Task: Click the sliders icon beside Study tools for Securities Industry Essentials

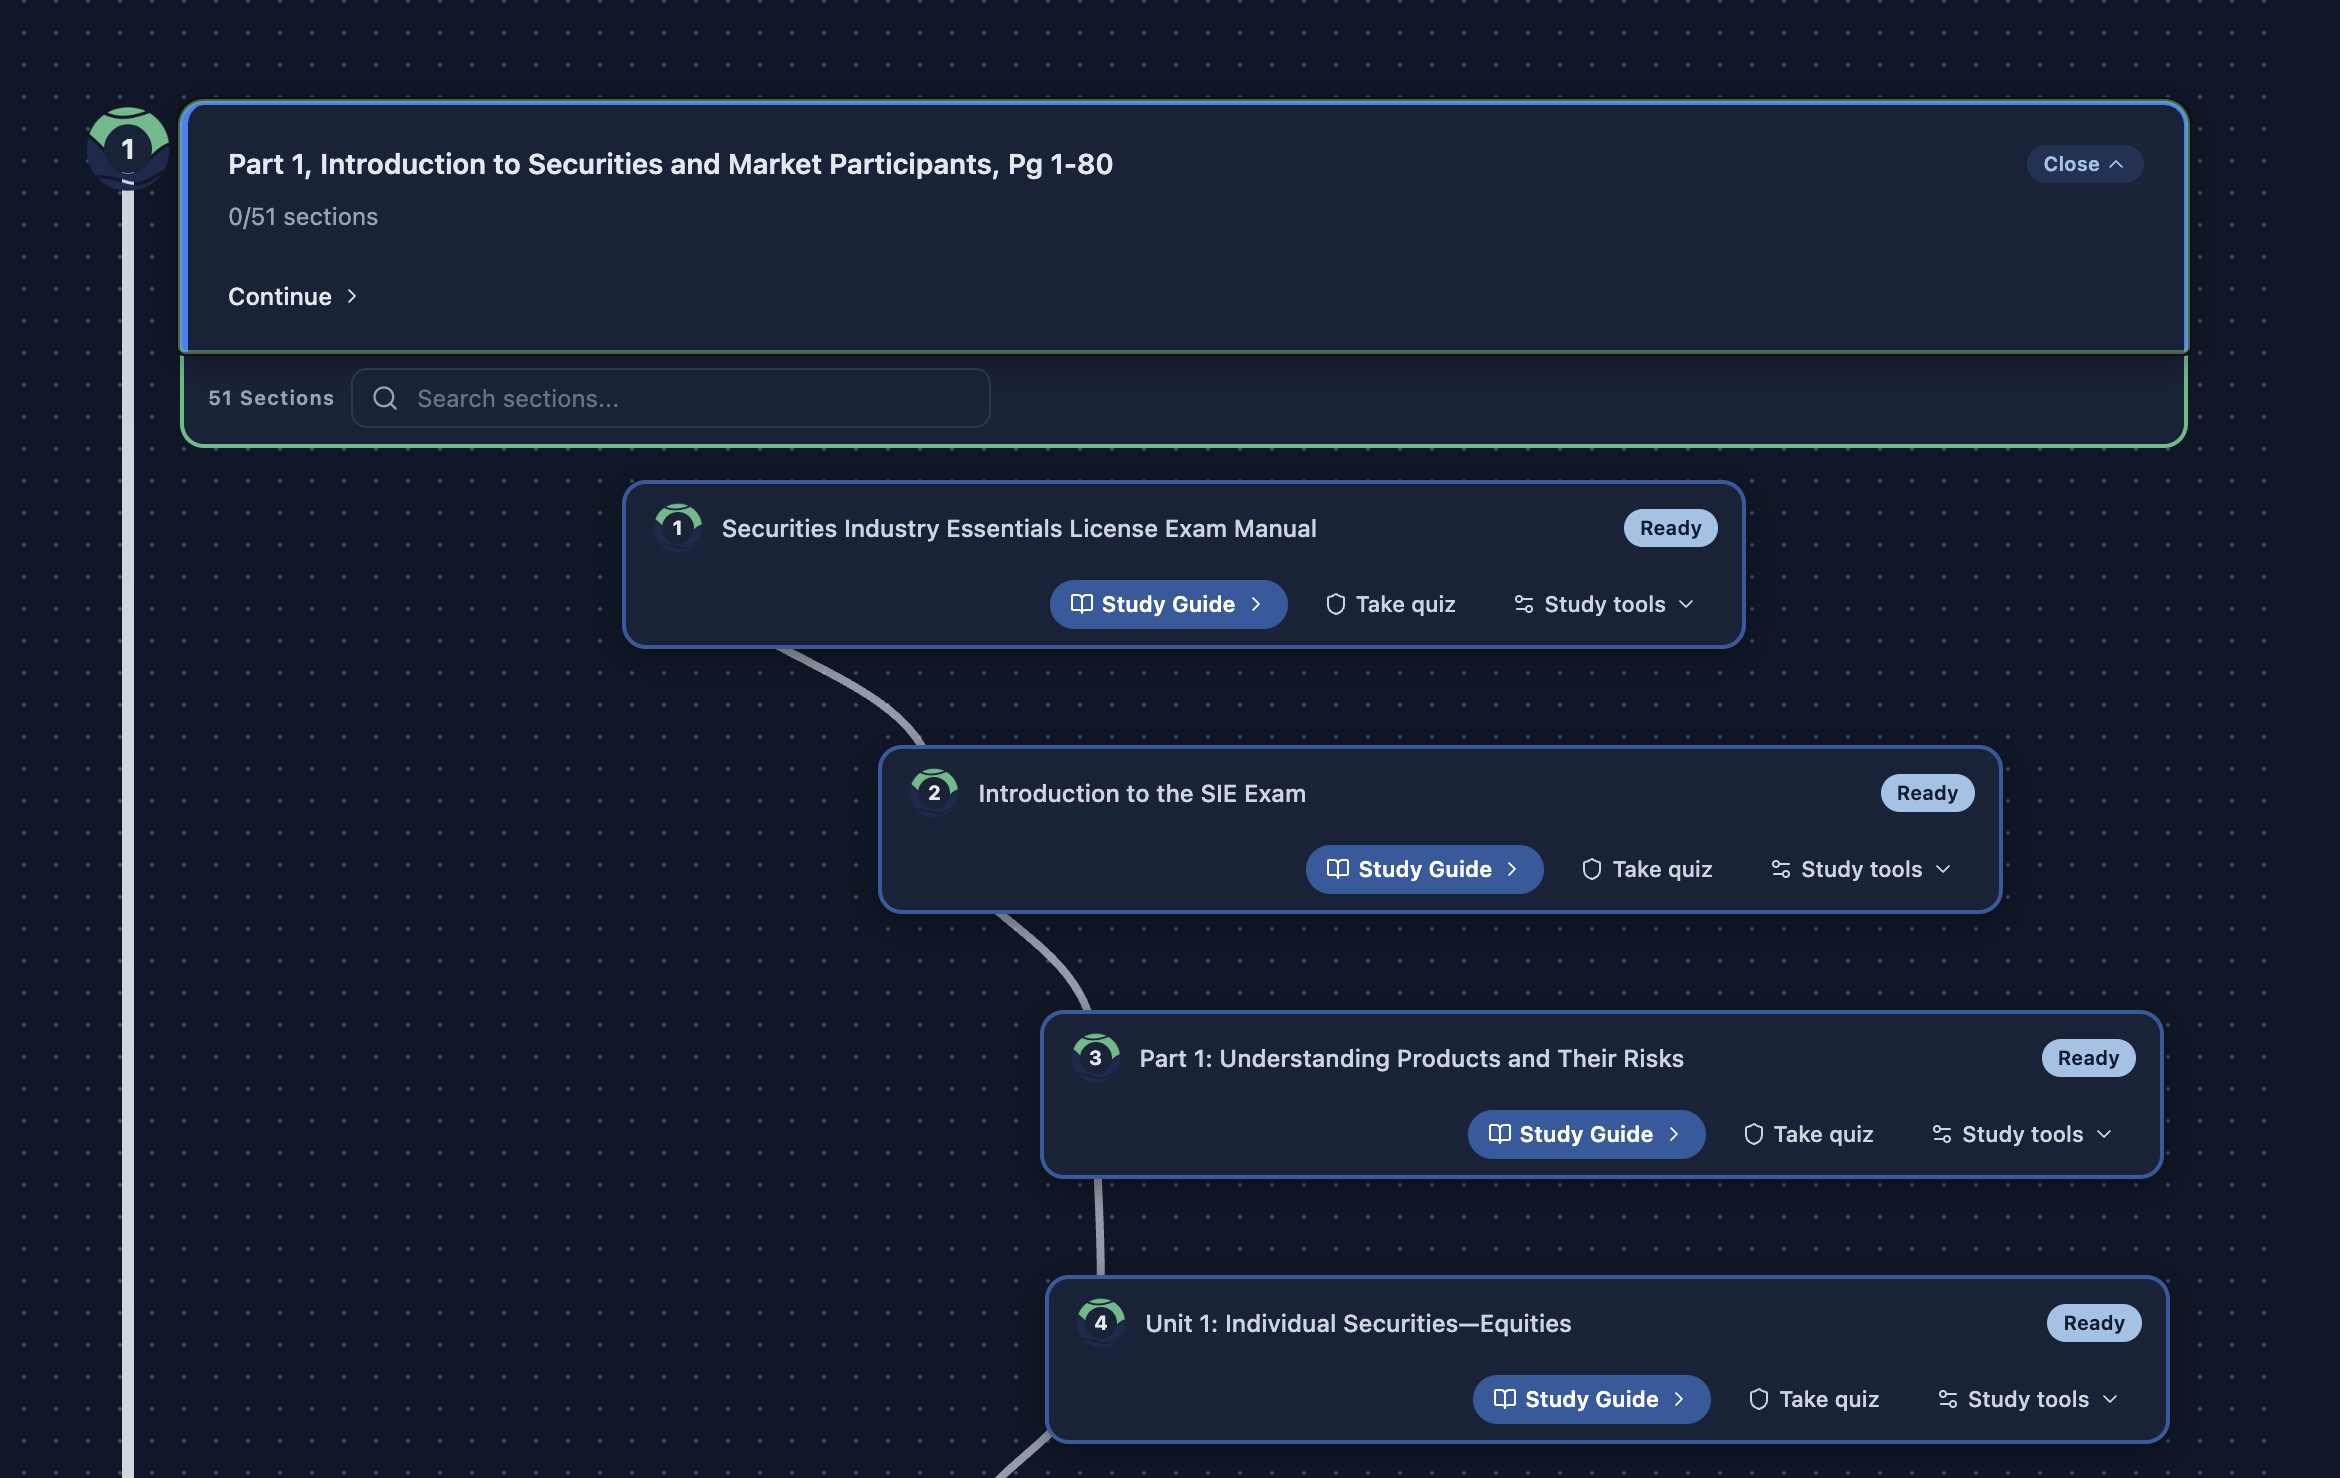Action: (1524, 604)
